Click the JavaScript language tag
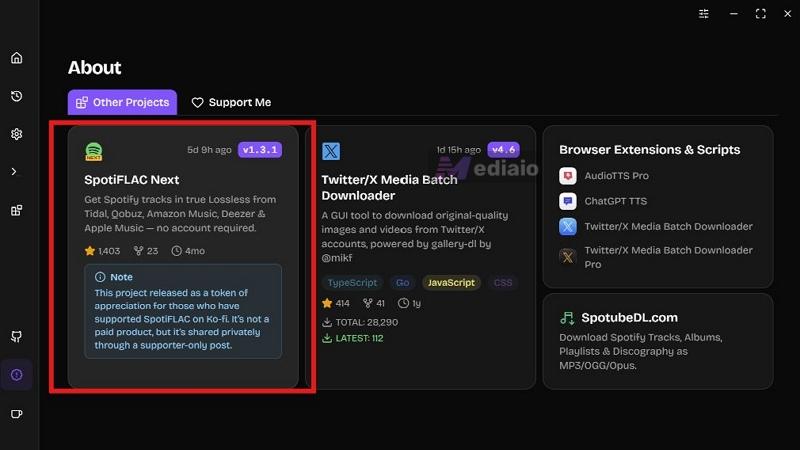The image size is (800, 450). click(x=451, y=282)
